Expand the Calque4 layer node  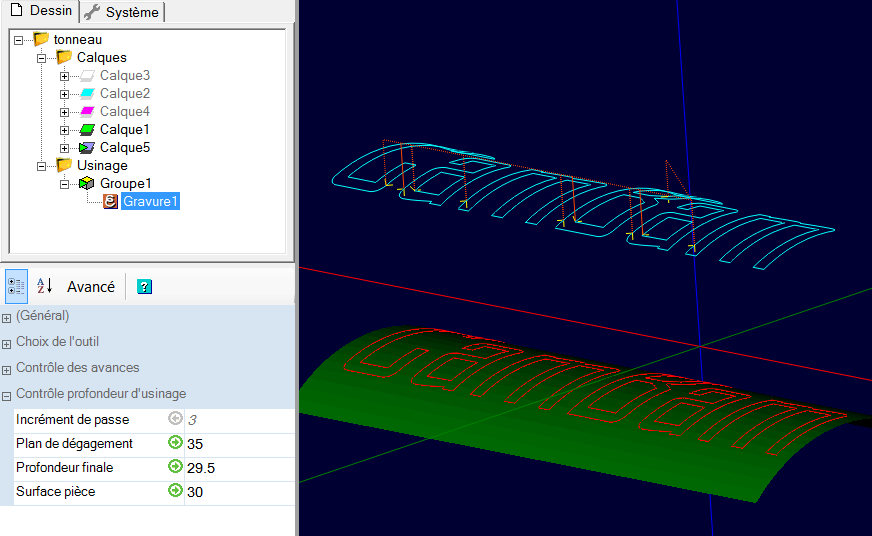coord(65,112)
